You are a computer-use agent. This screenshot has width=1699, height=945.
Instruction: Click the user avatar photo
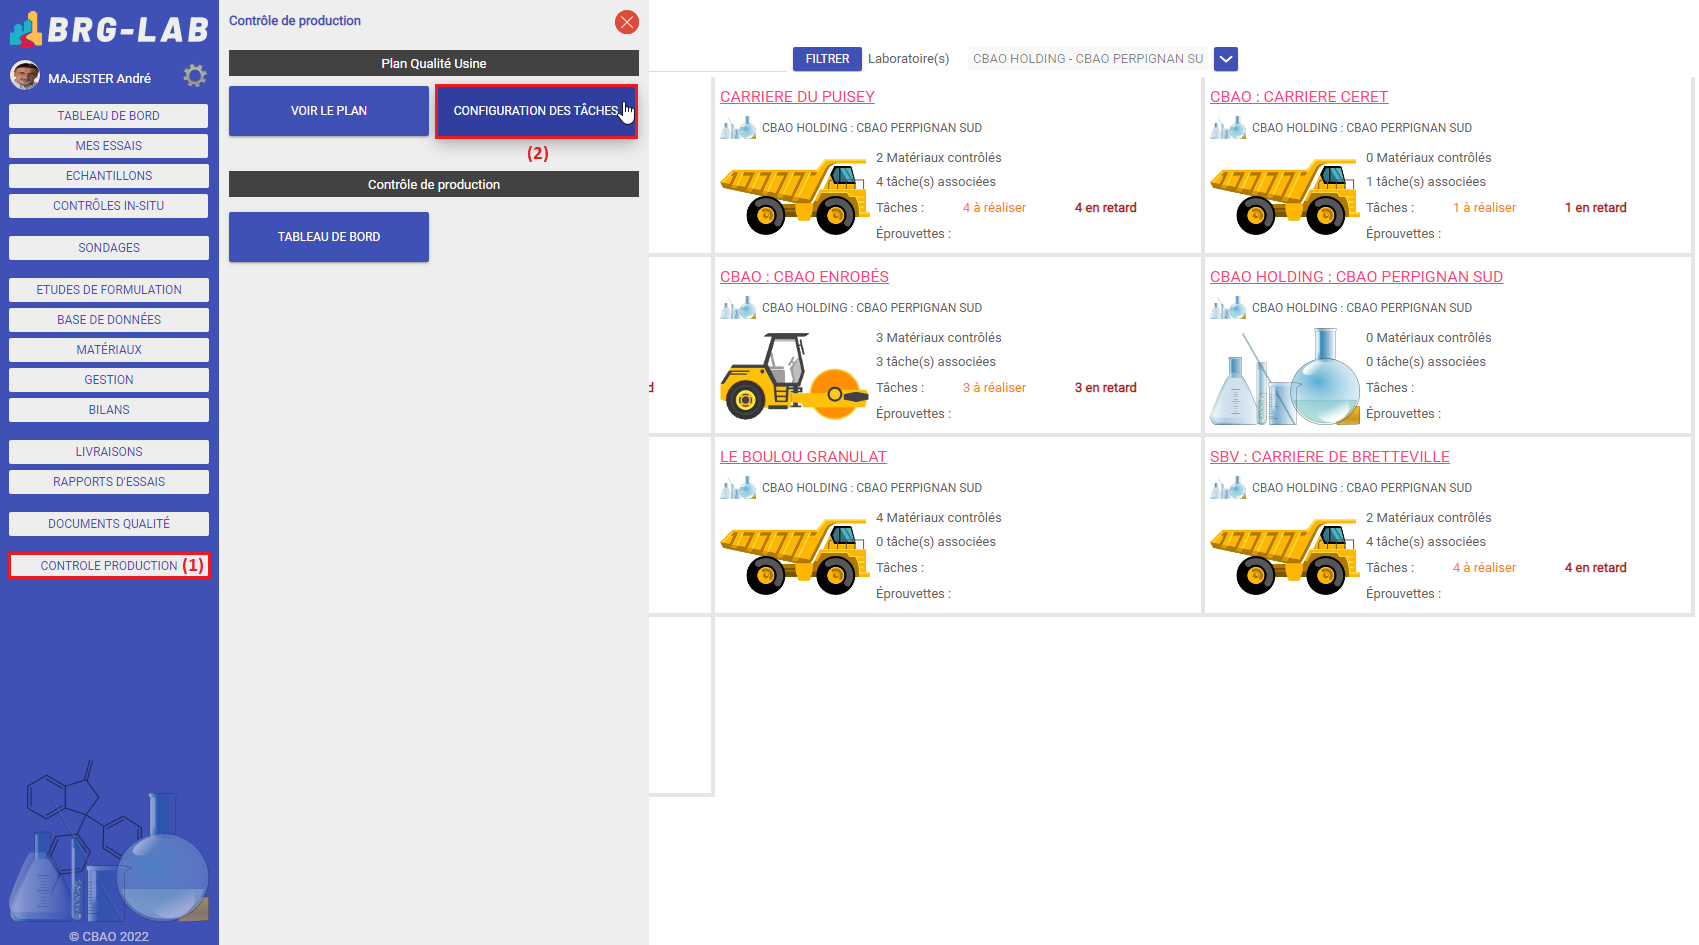(x=25, y=75)
